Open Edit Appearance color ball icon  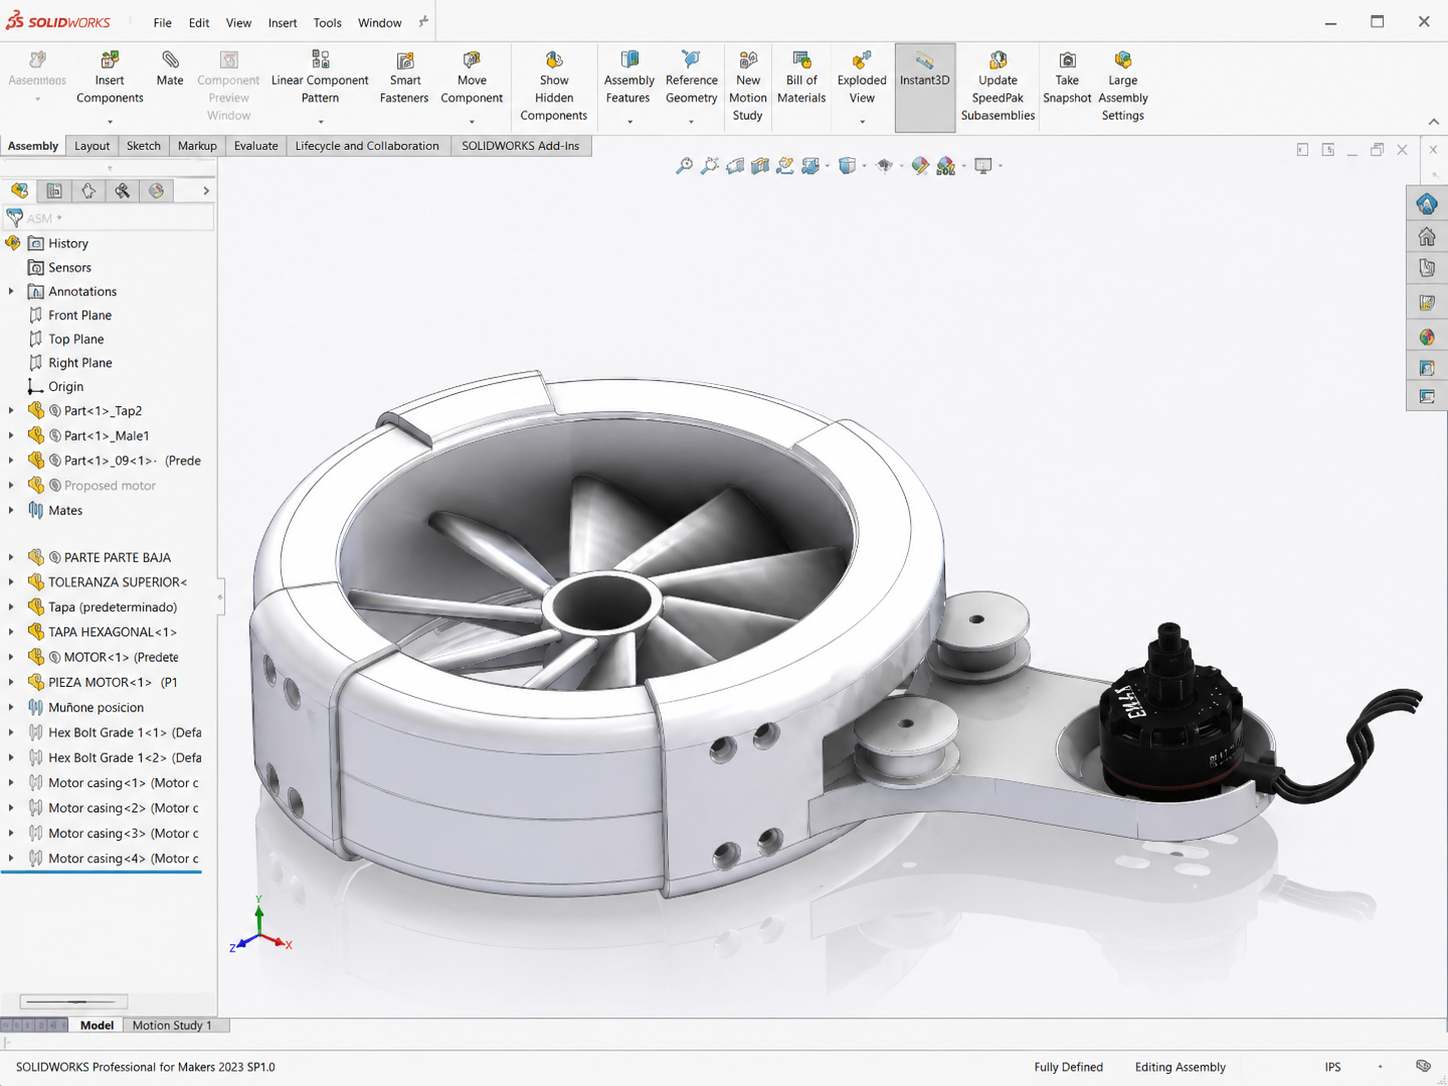click(x=920, y=166)
